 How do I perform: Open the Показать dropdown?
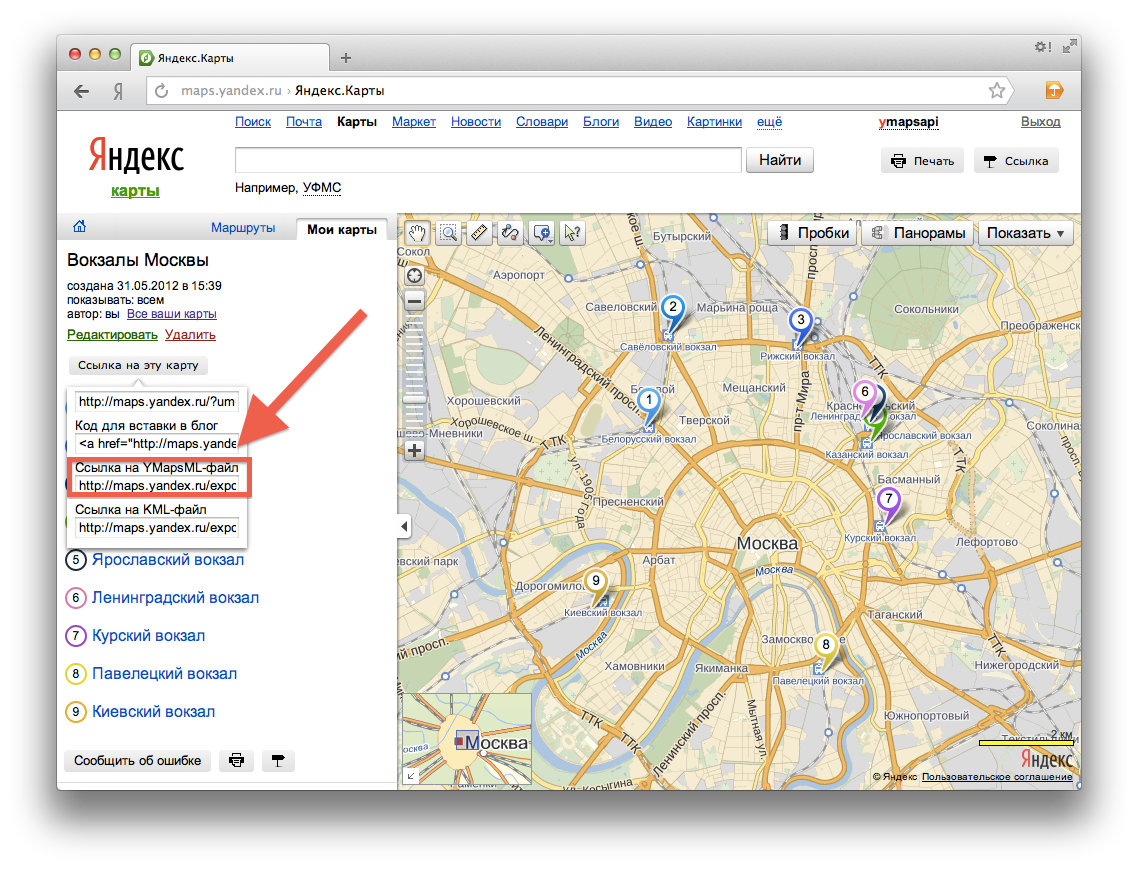click(x=1025, y=233)
